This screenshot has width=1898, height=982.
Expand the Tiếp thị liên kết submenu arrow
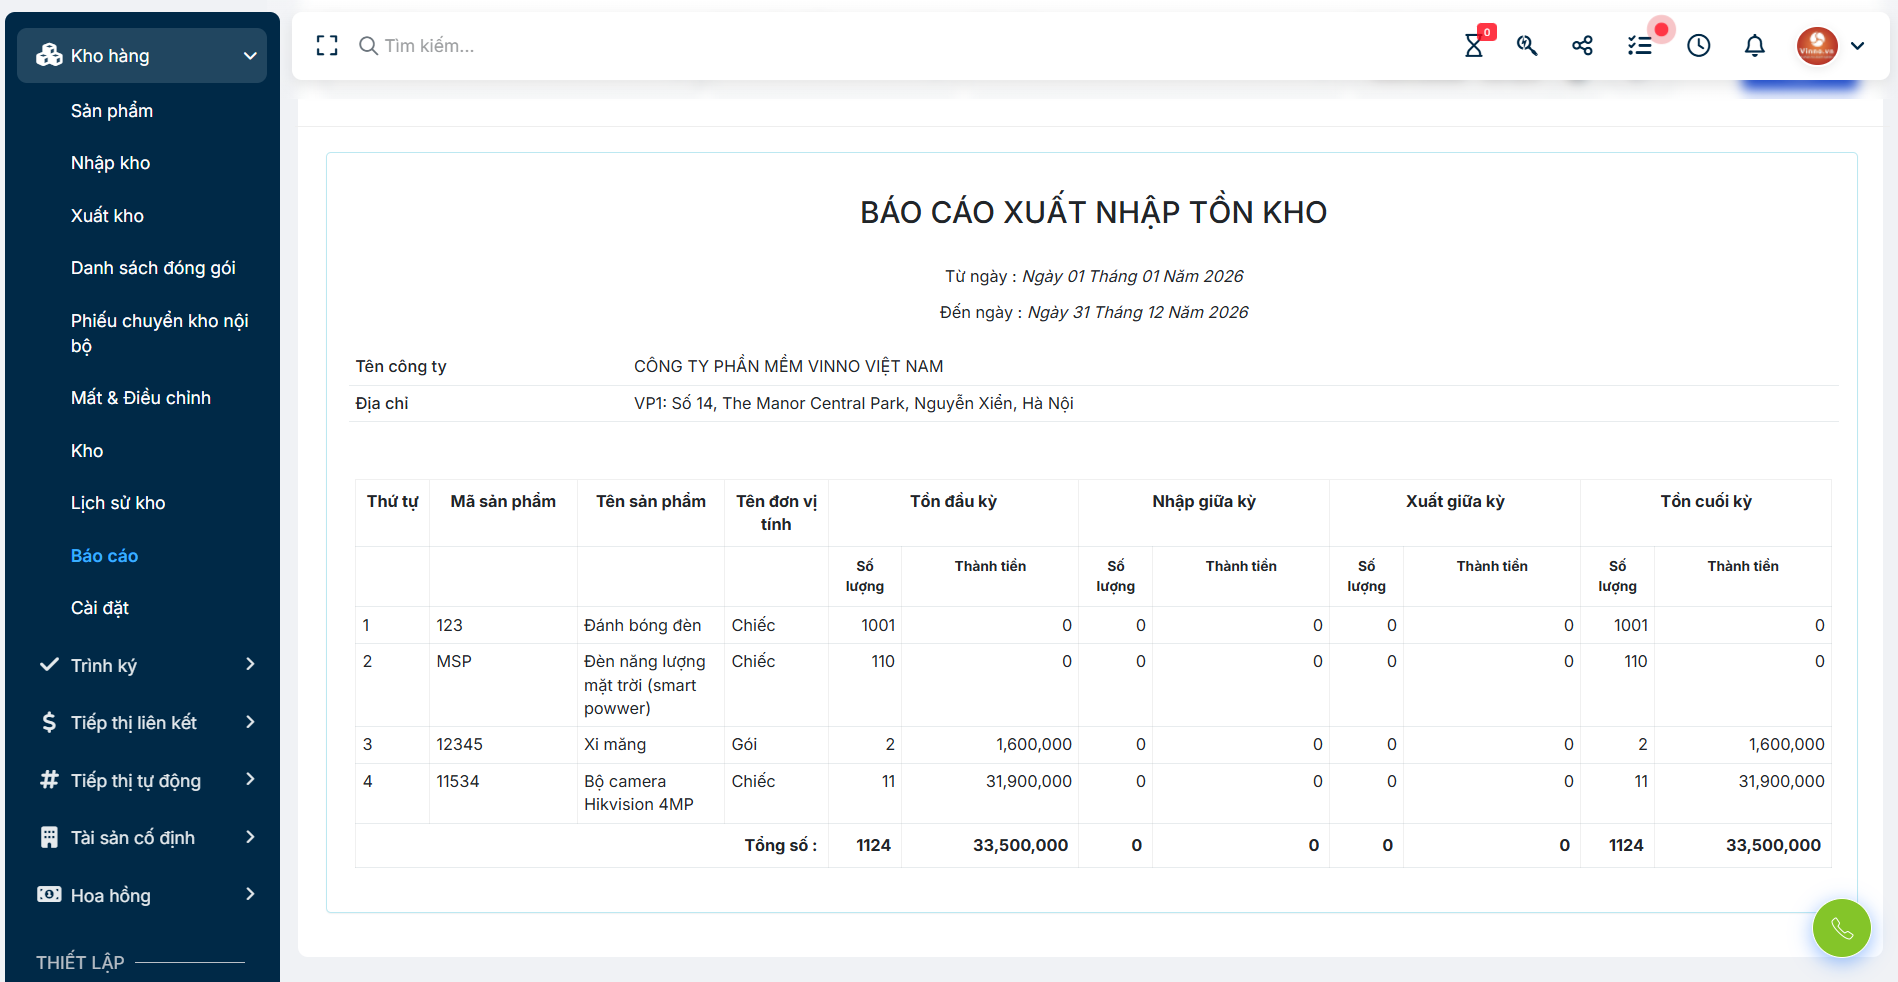click(250, 722)
